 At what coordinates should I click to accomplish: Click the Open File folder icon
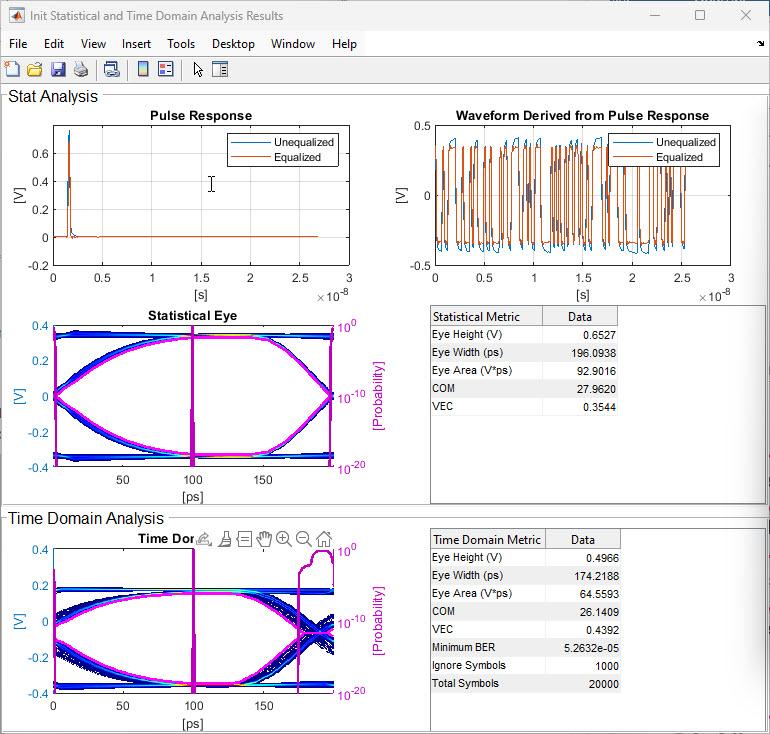(35, 69)
